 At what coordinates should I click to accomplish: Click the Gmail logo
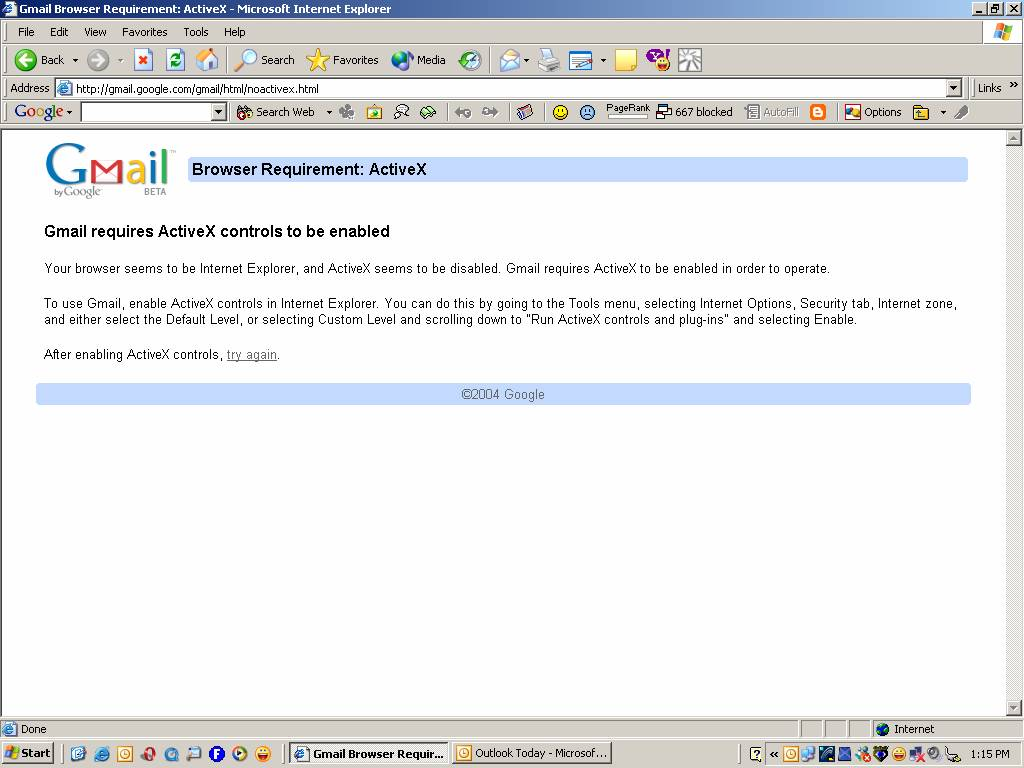point(109,170)
